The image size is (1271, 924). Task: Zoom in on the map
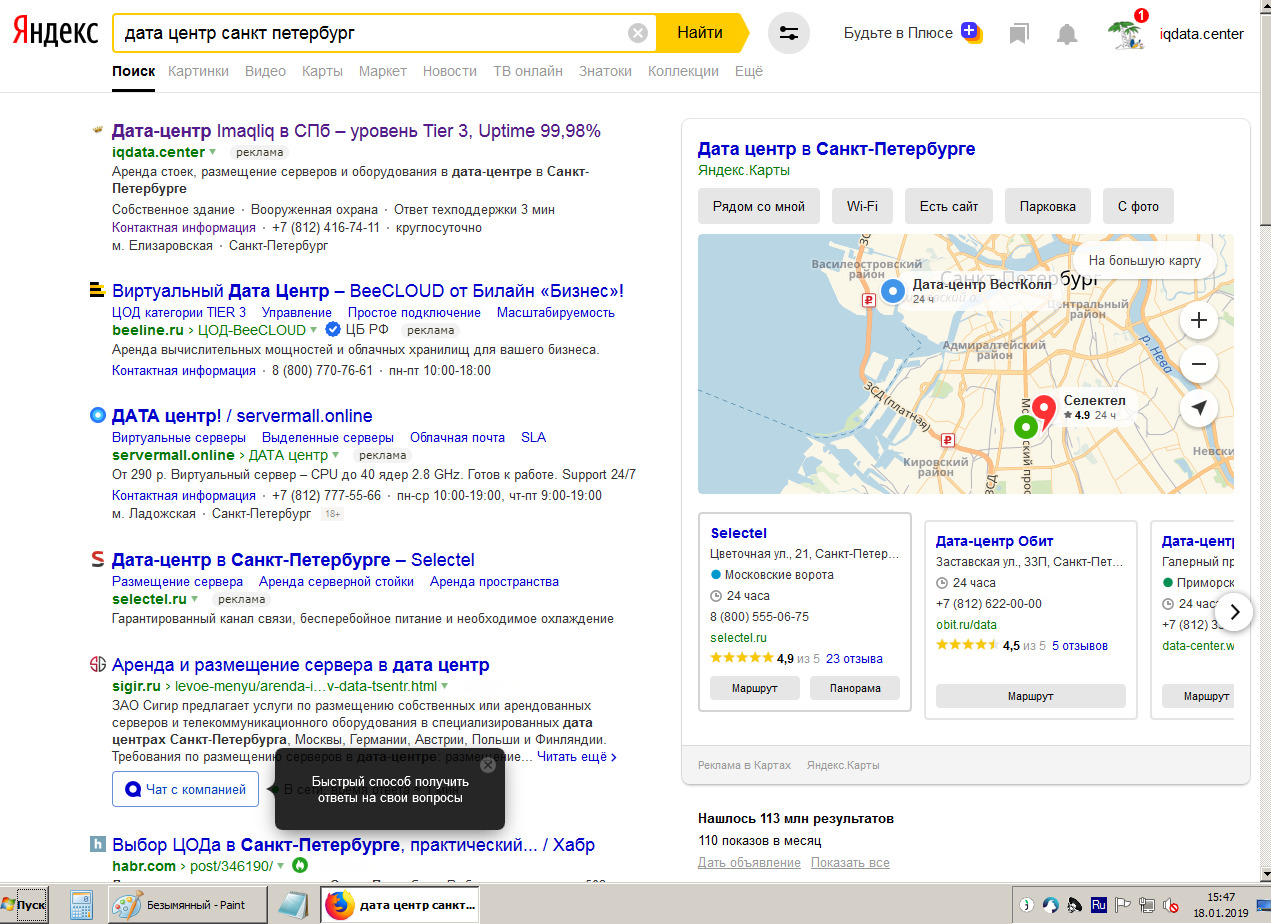pos(1199,321)
